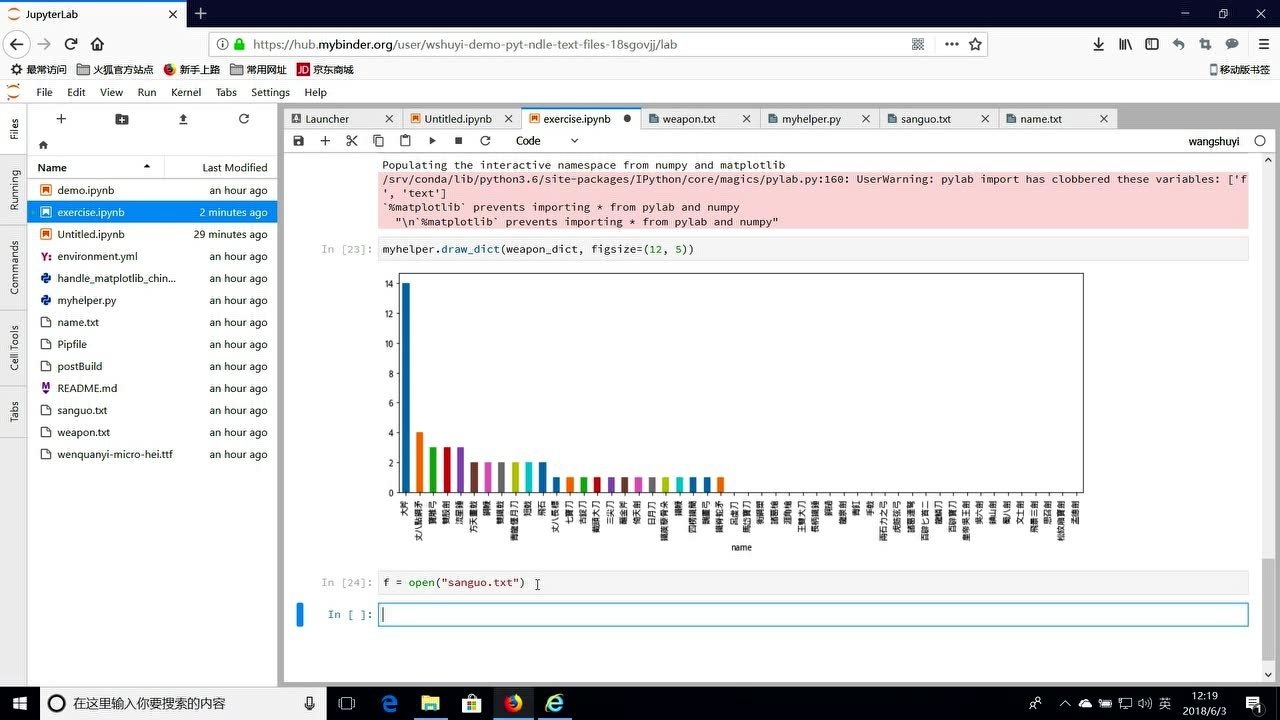Image resolution: width=1280 pixels, height=720 pixels.
Task: Run the current notebook cell
Action: (x=432, y=140)
